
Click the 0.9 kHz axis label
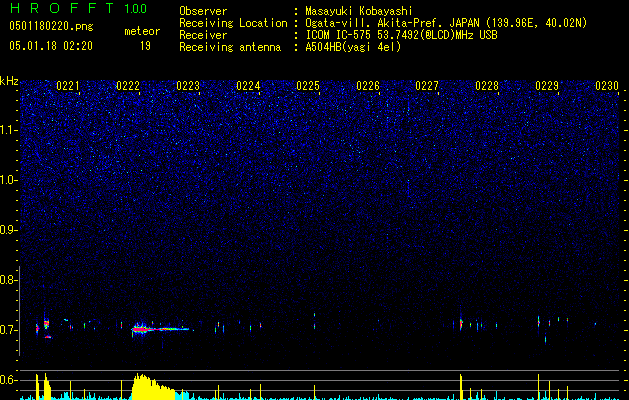[x=8, y=230]
